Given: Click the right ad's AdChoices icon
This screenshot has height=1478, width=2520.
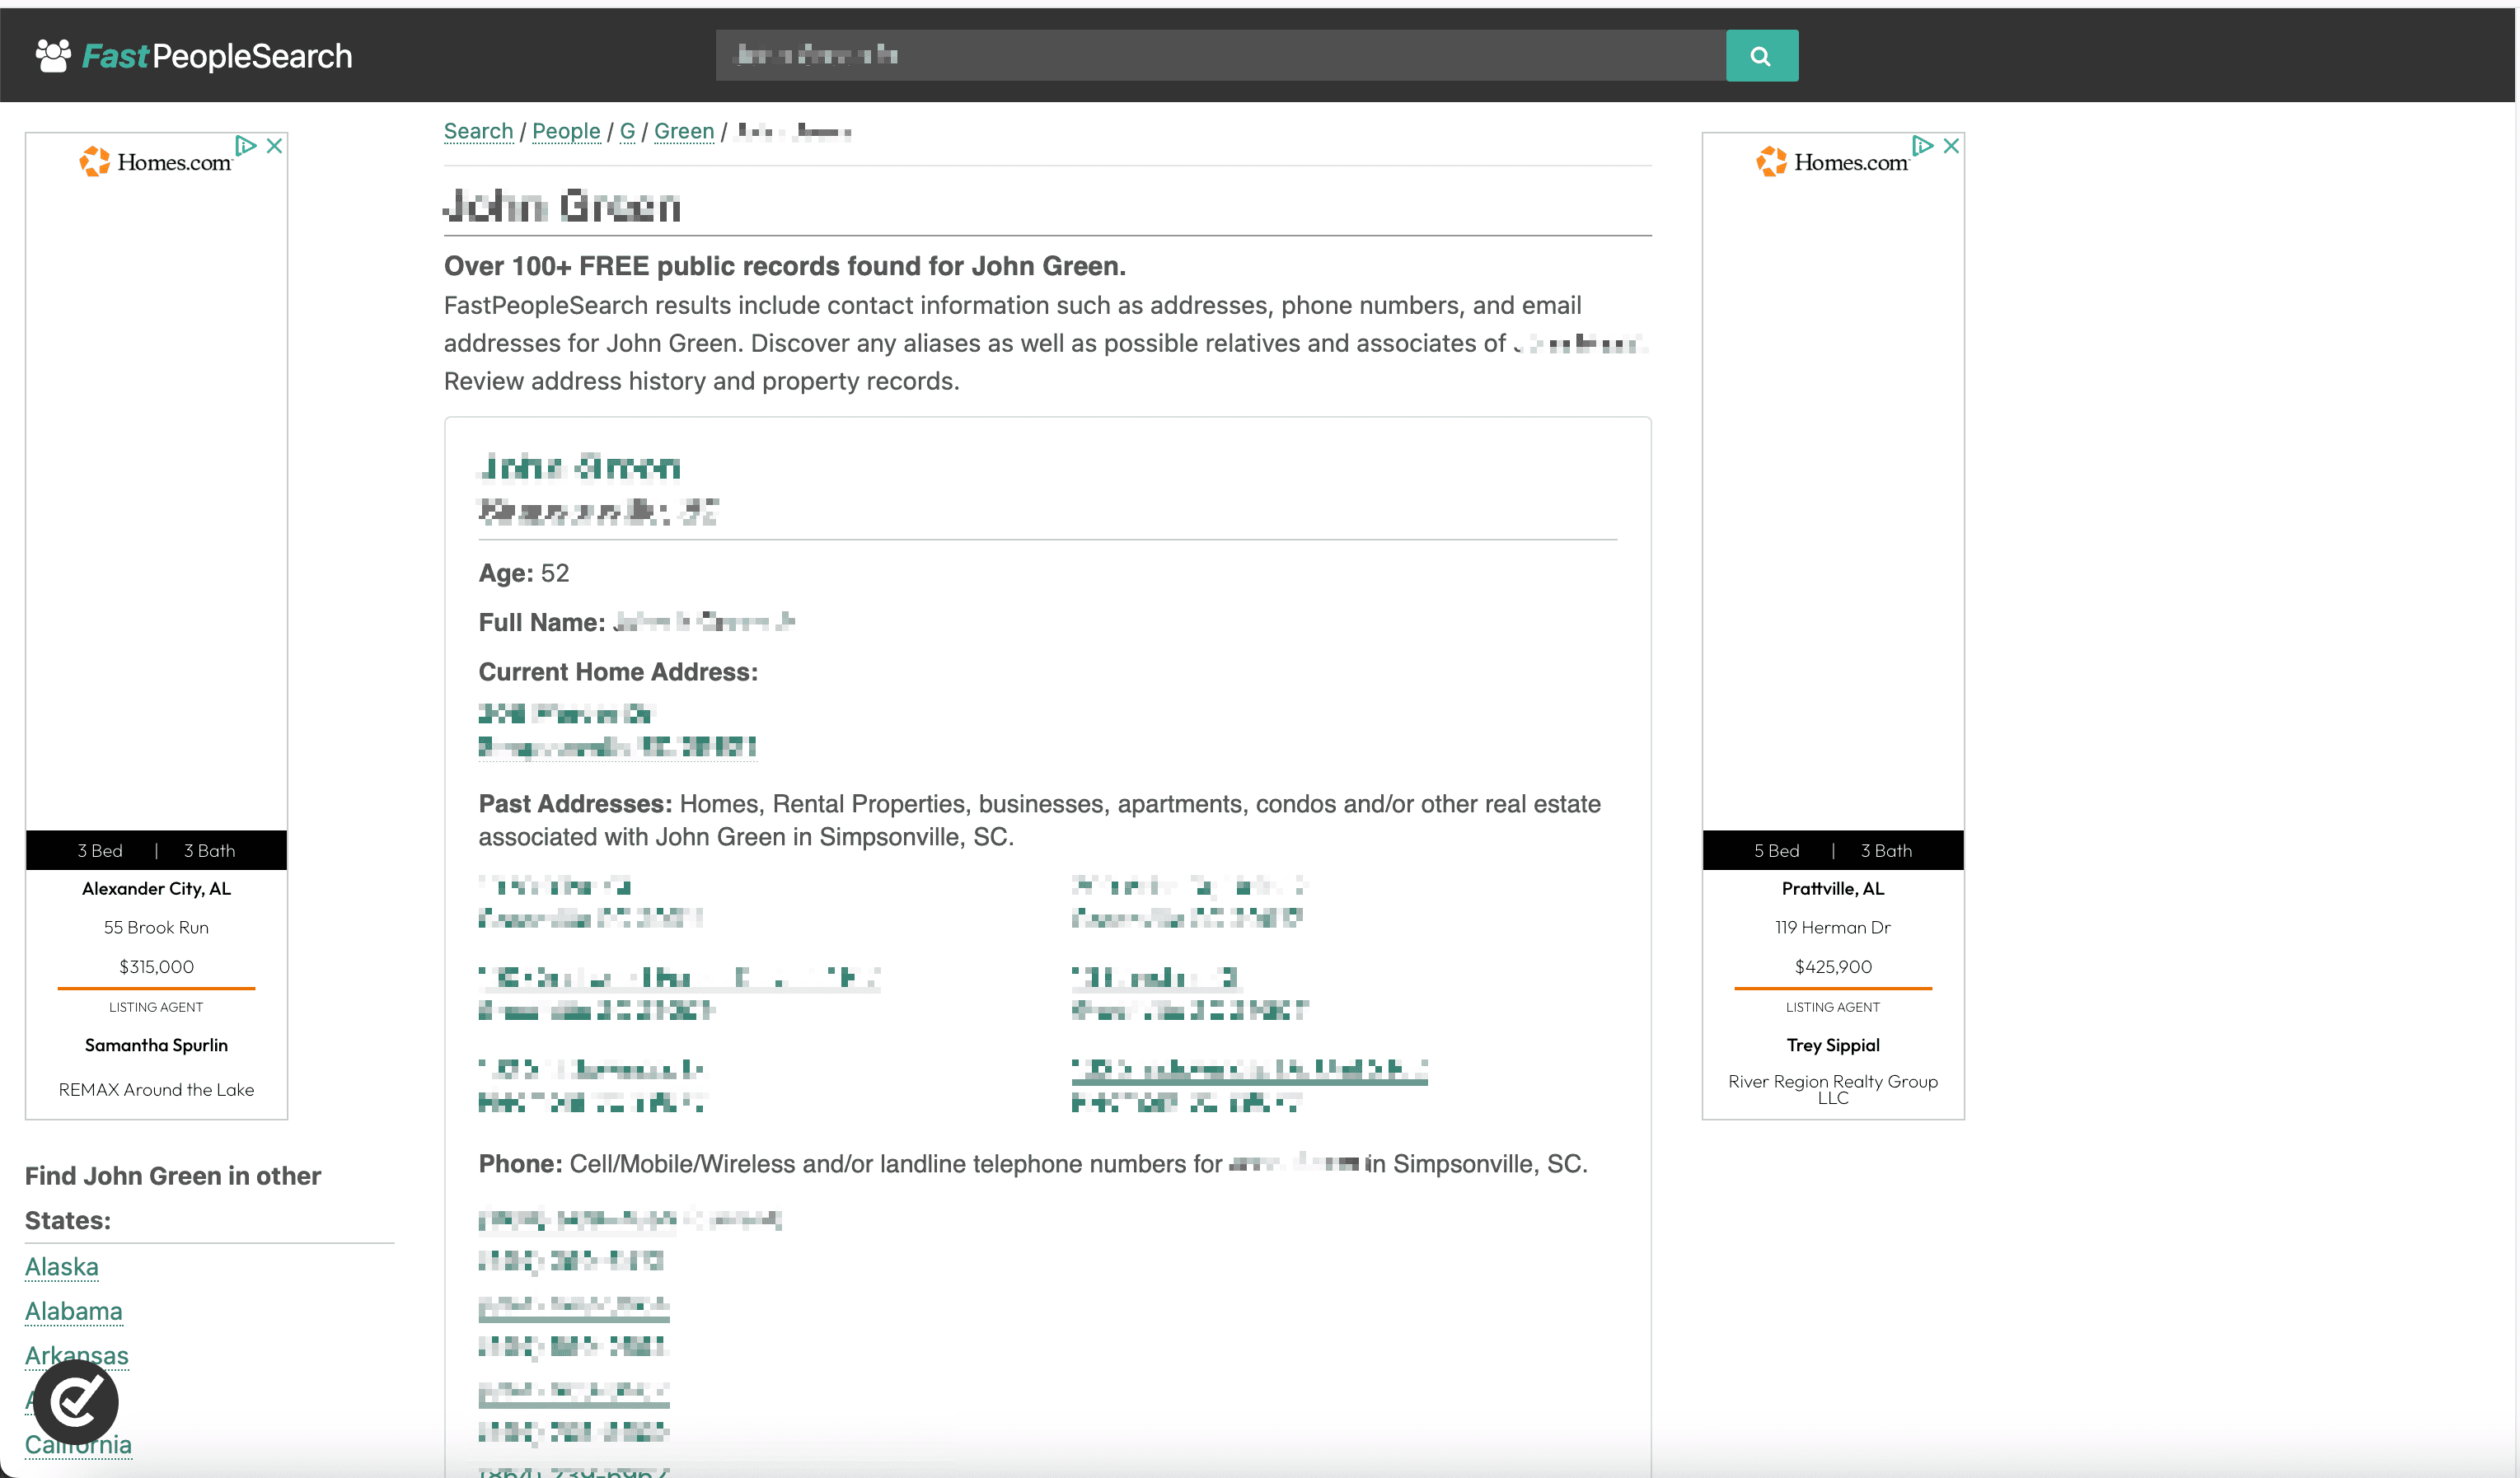Looking at the screenshot, I should tap(1922, 146).
